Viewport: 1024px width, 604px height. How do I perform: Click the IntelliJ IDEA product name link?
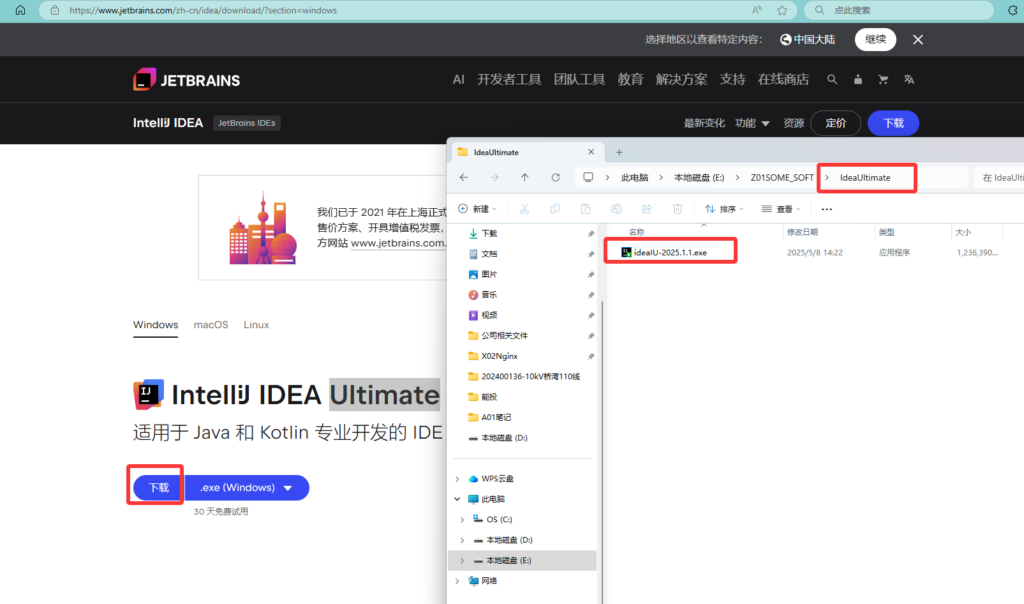(168, 123)
